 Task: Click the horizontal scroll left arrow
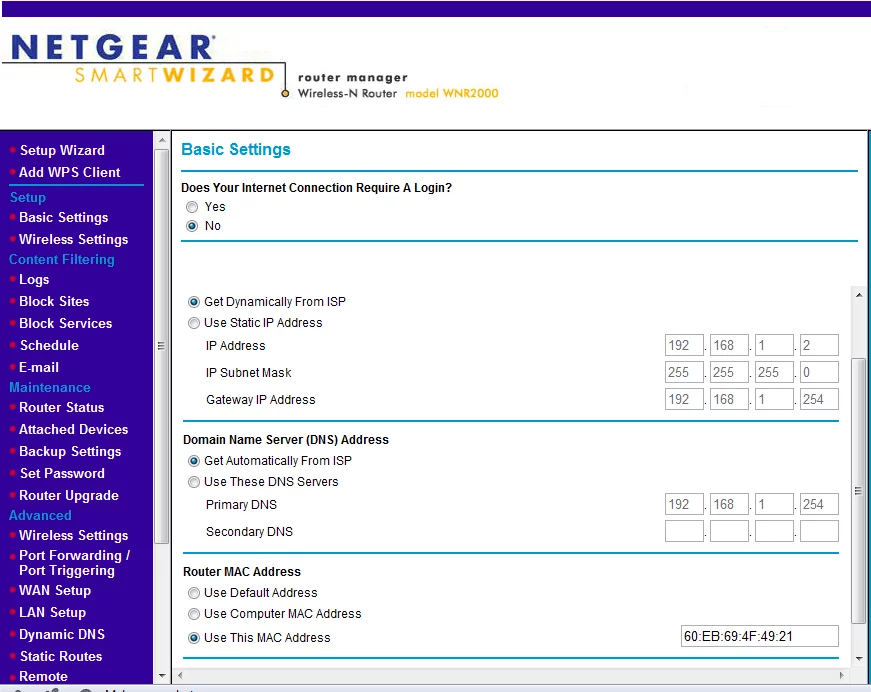[x=179, y=675]
